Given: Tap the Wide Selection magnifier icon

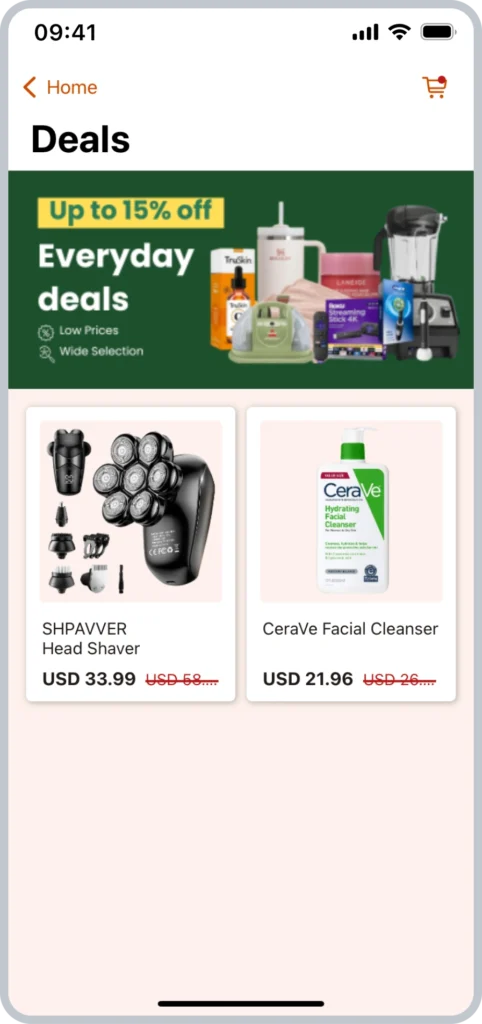Looking at the screenshot, I should [x=46, y=353].
